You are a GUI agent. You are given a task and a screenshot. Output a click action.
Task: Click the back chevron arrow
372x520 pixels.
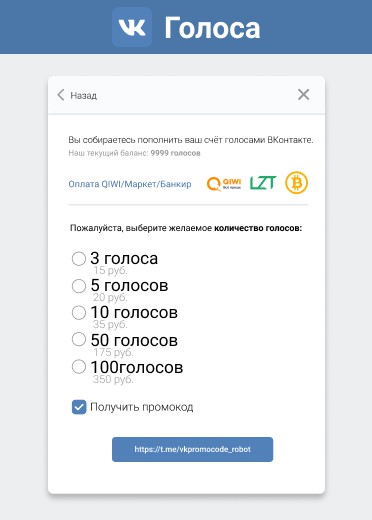pyautogui.click(x=61, y=95)
